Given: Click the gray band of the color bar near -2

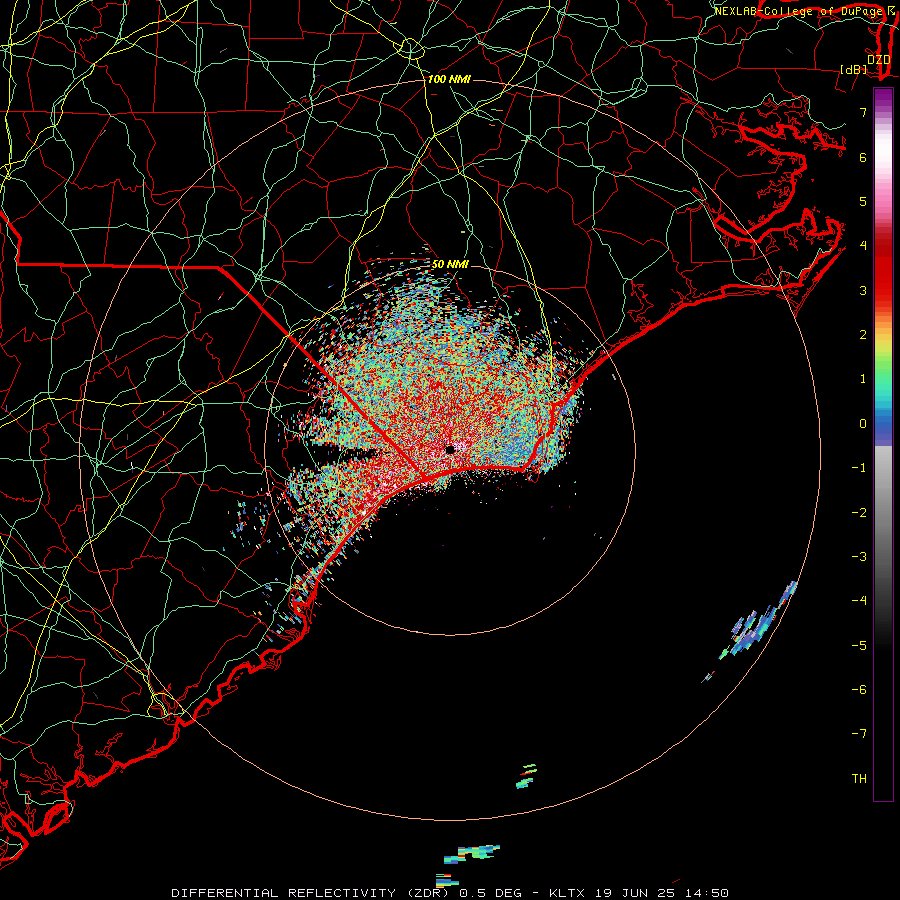Looking at the screenshot, I should [883, 511].
